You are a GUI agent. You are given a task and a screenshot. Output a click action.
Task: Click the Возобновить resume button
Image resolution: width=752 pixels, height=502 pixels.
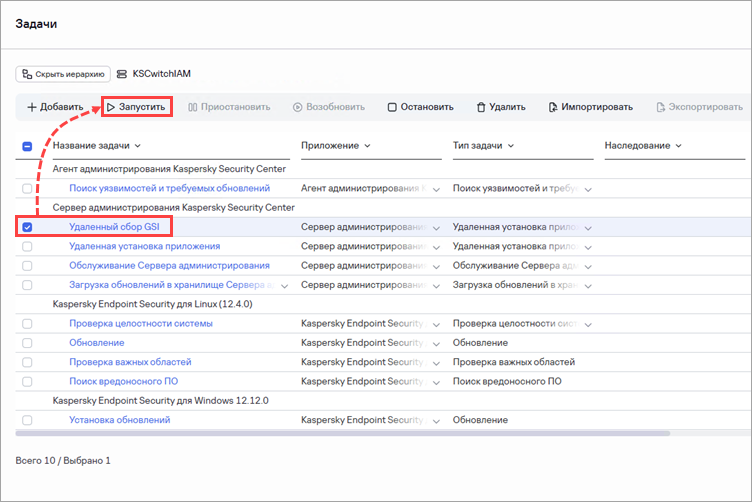(x=329, y=107)
